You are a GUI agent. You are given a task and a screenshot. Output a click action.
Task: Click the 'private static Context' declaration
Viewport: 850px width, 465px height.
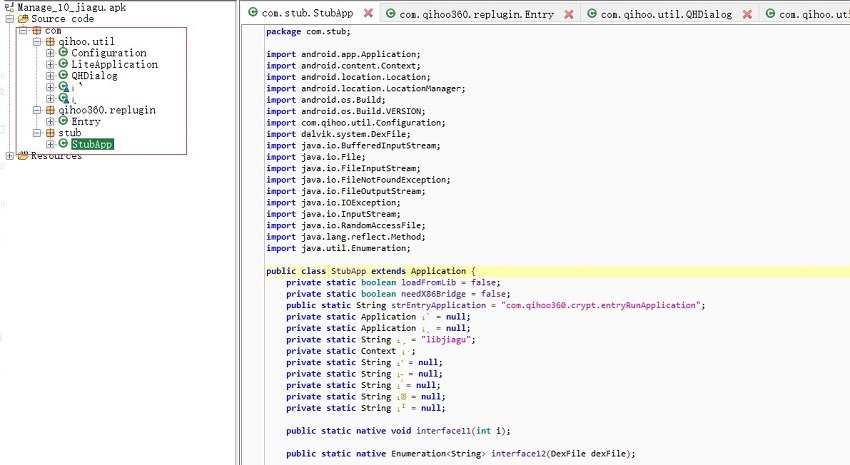pyautogui.click(x=351, y=351)
